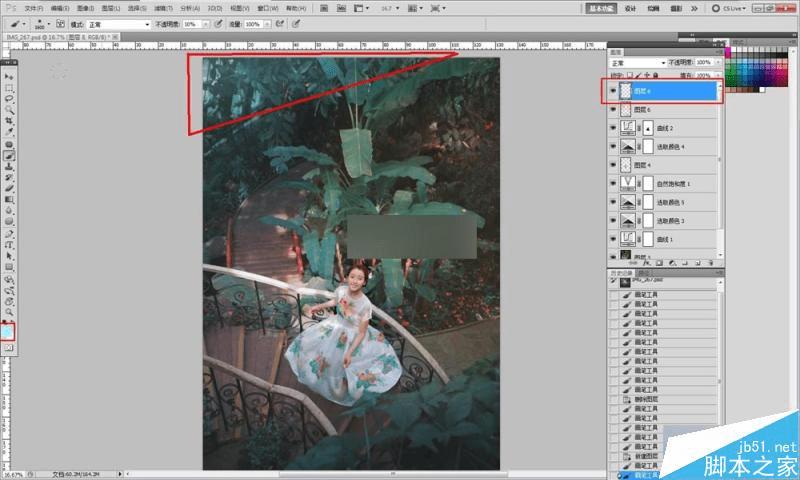Toggle Quick Mask mode icon
Image resolution: width=800 pixels, height=480 pixels.
pos(9,346)
